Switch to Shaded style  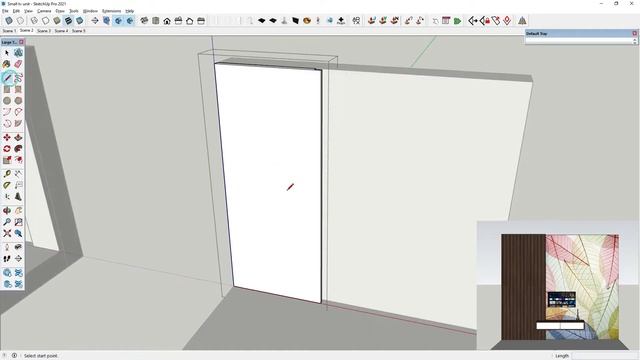[x=57, y=20]
